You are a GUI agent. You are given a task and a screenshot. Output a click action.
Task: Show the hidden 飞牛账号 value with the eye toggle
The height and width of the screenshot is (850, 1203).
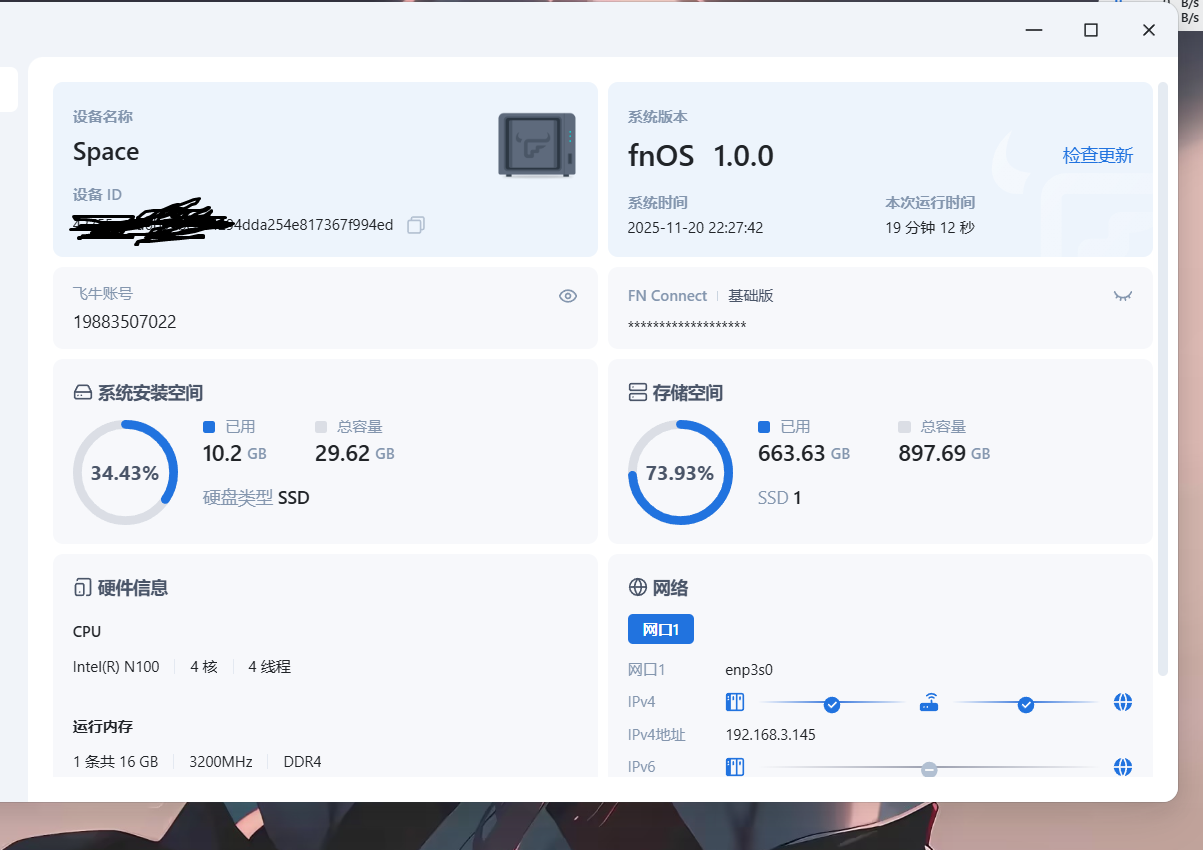pos(567,296)
